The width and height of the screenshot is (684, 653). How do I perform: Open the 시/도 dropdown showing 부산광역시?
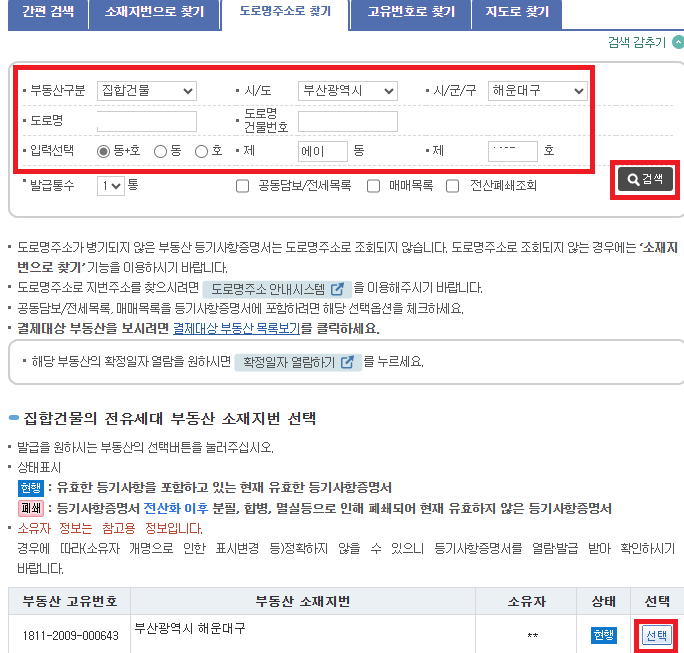(x=348, y=91)
